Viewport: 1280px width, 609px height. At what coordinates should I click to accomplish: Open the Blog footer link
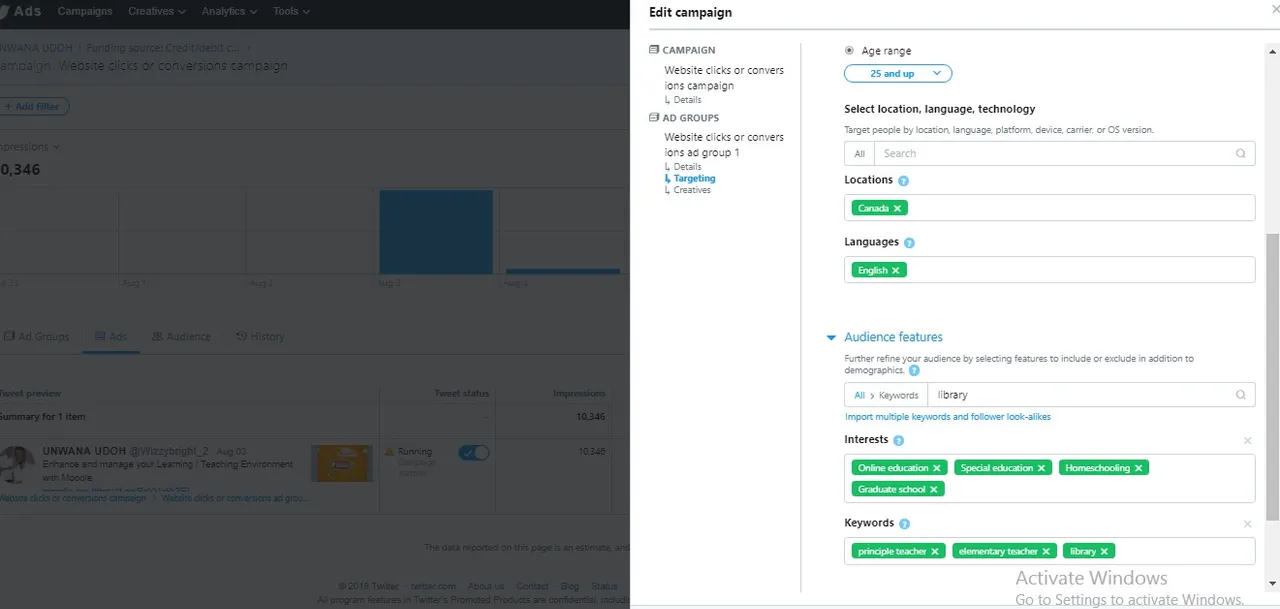pos(570,586)
